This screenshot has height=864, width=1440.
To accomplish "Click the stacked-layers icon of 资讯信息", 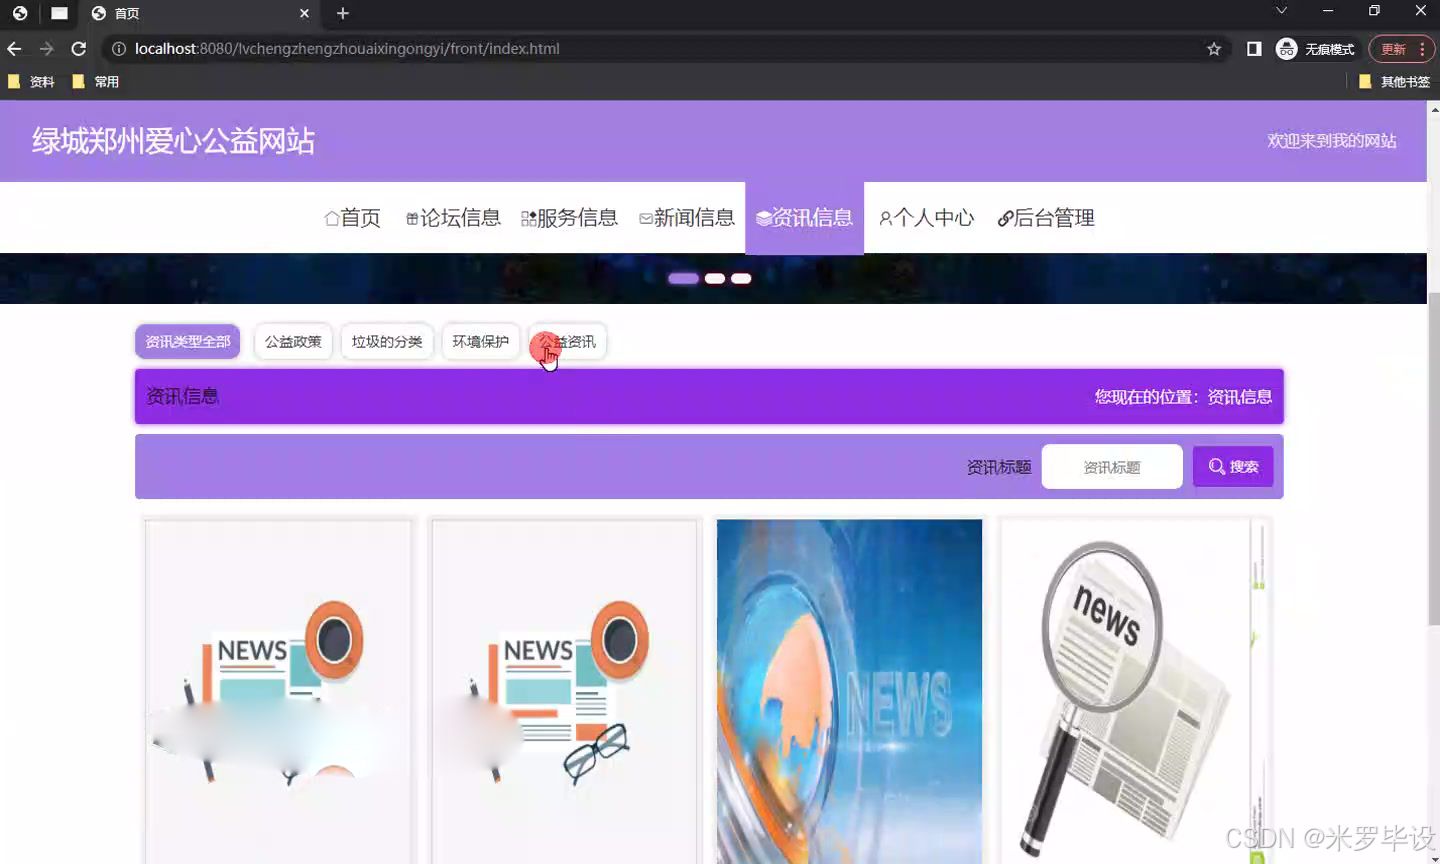I will tap(762, 217).
